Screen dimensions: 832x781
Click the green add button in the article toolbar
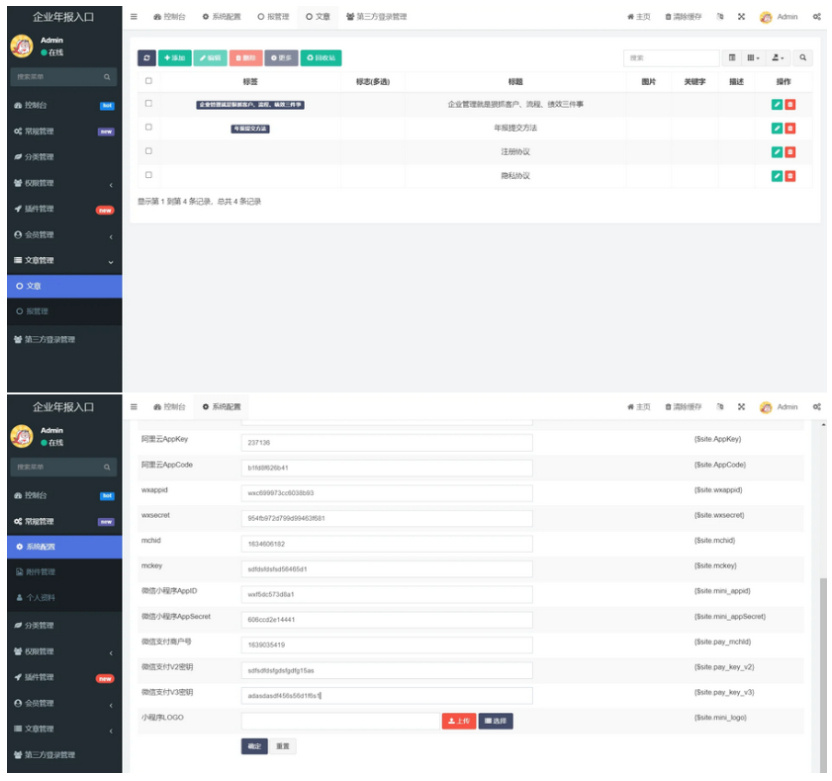175,58
